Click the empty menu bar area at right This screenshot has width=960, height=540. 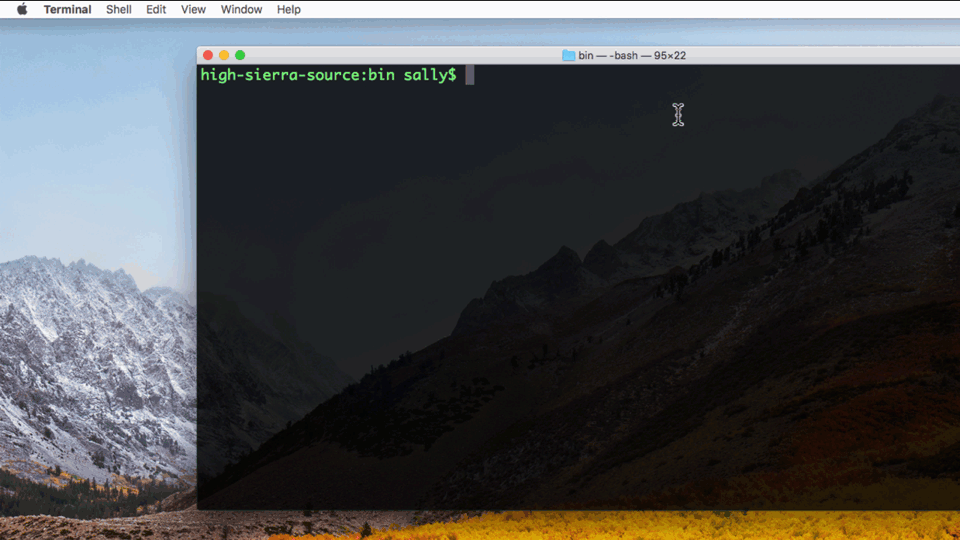[x=700, y=9]
